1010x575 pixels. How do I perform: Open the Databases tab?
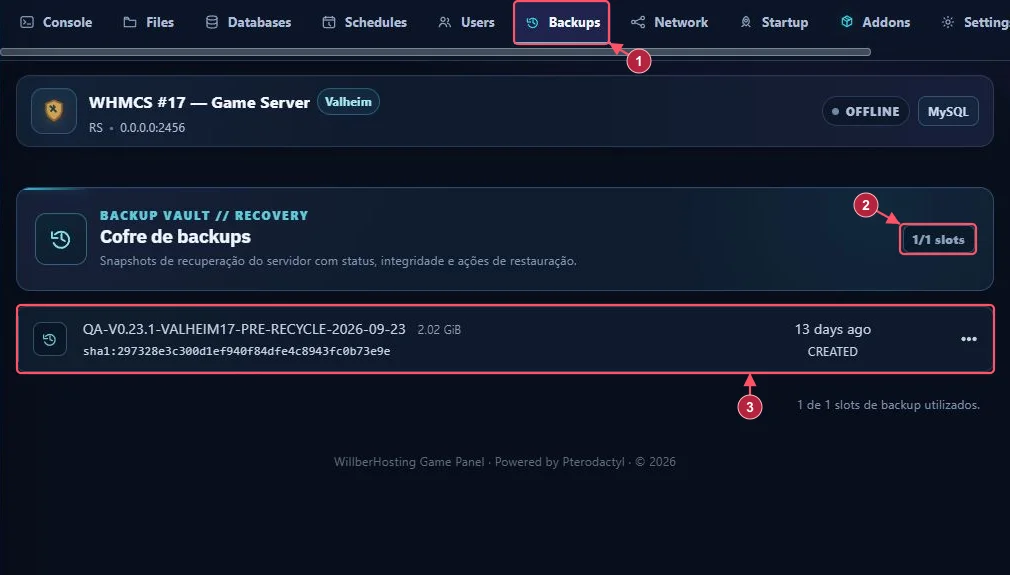(248, 23)
